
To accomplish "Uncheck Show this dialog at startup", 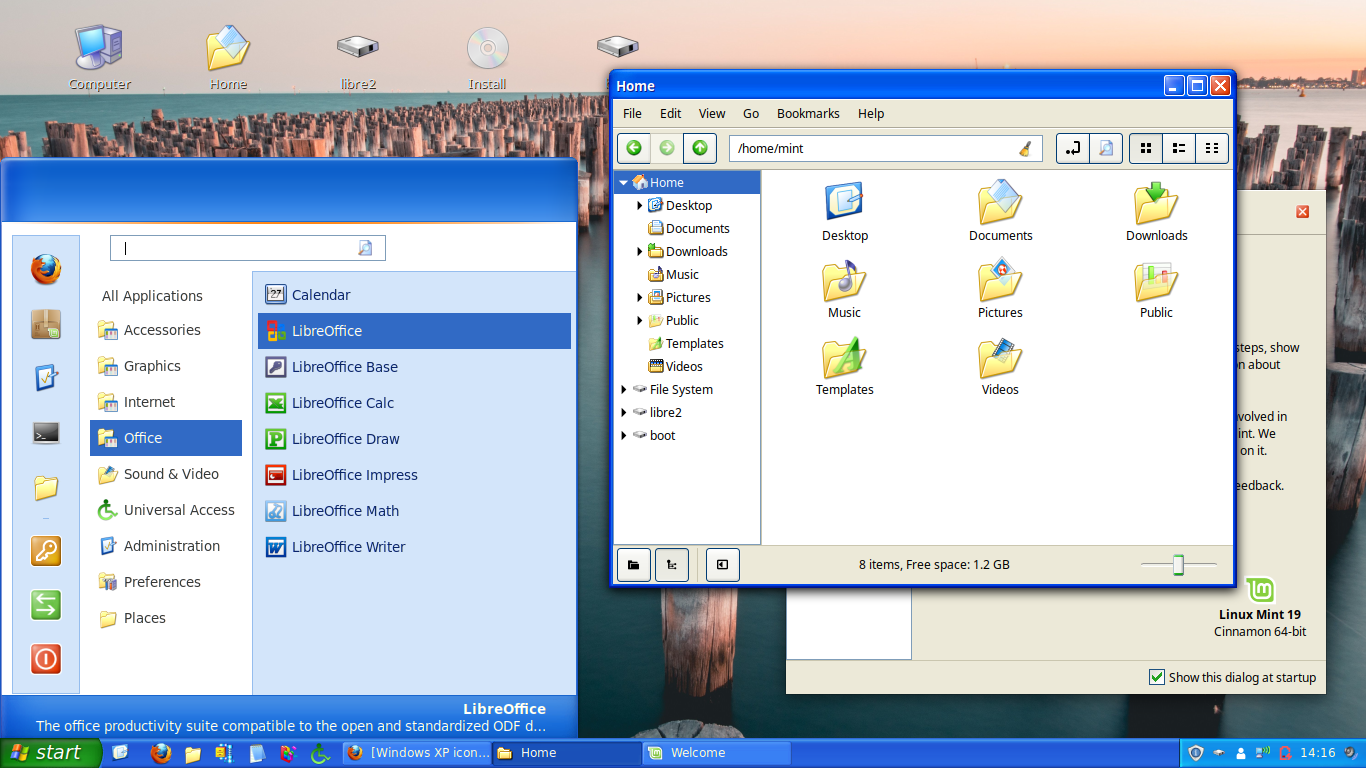I will pos(1157,677).
